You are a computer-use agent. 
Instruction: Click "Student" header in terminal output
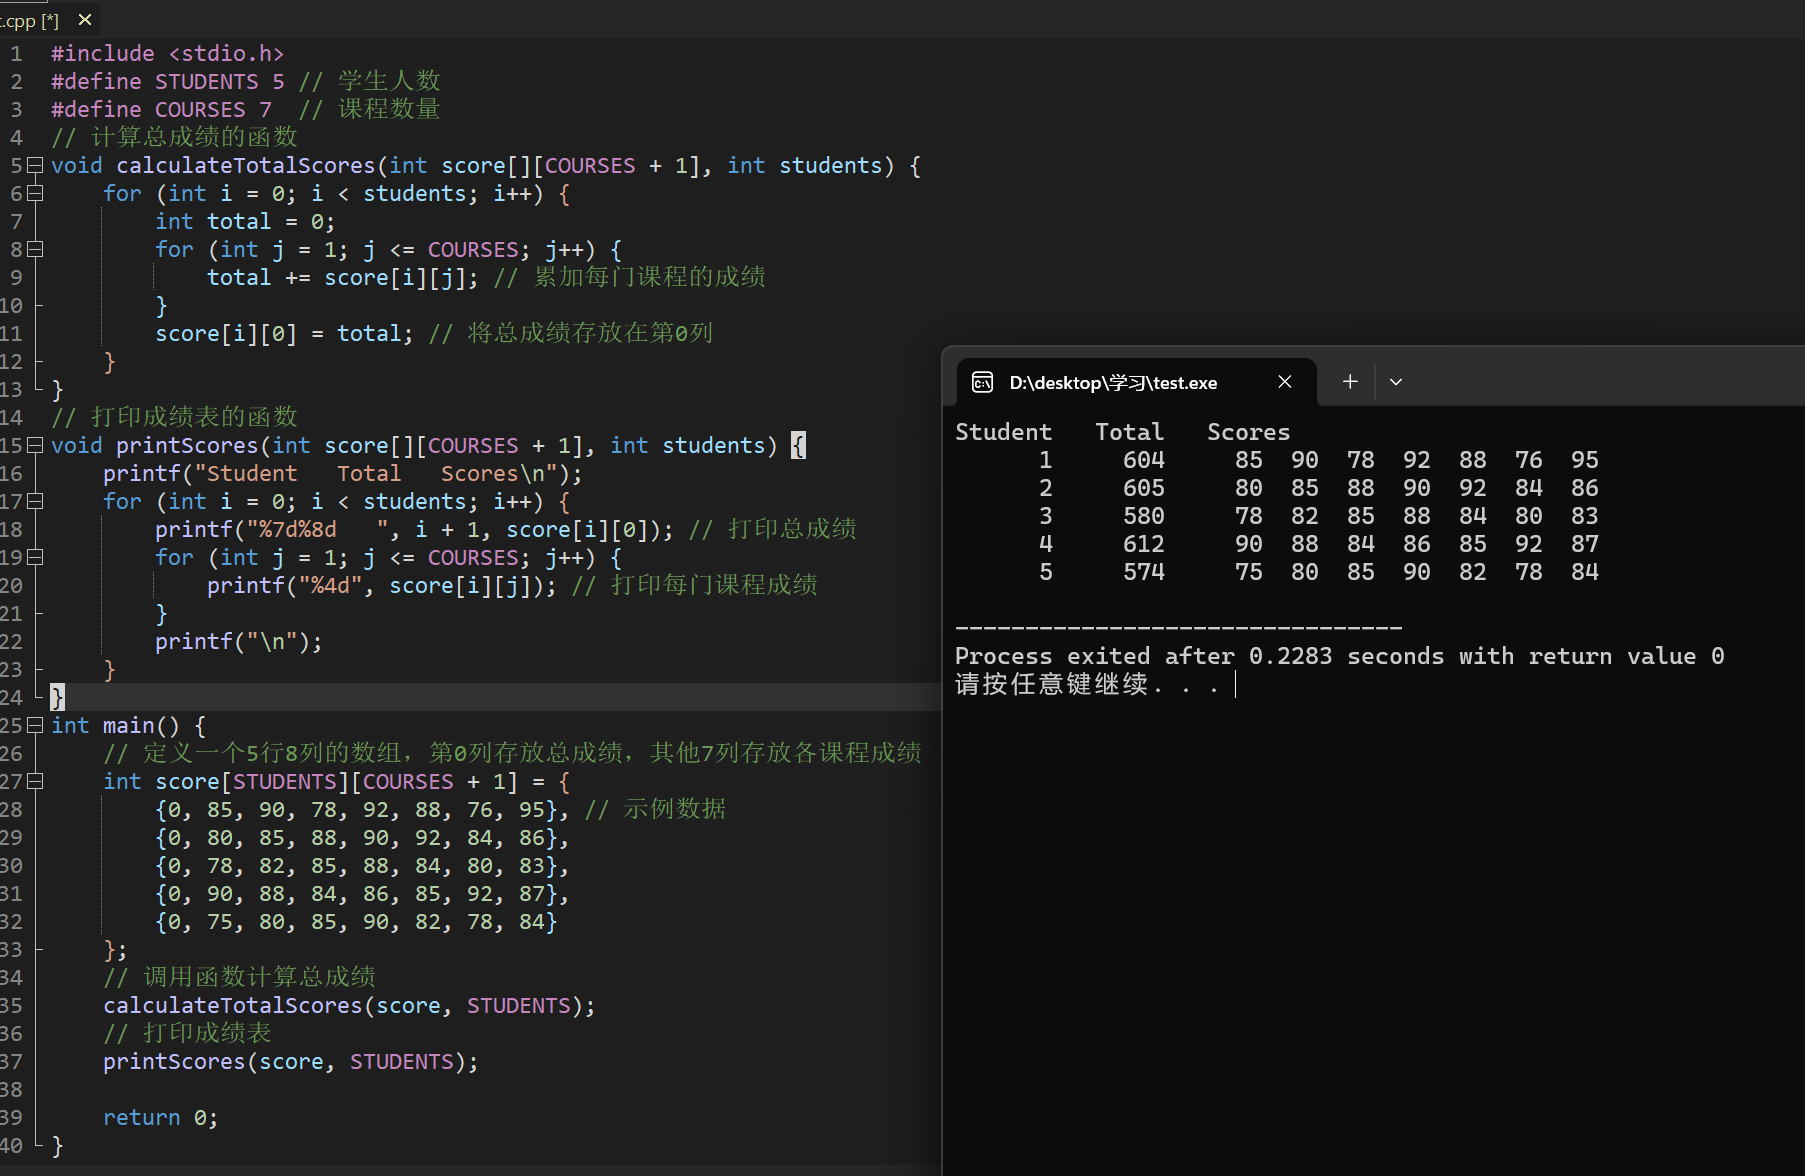point(1003,432)
